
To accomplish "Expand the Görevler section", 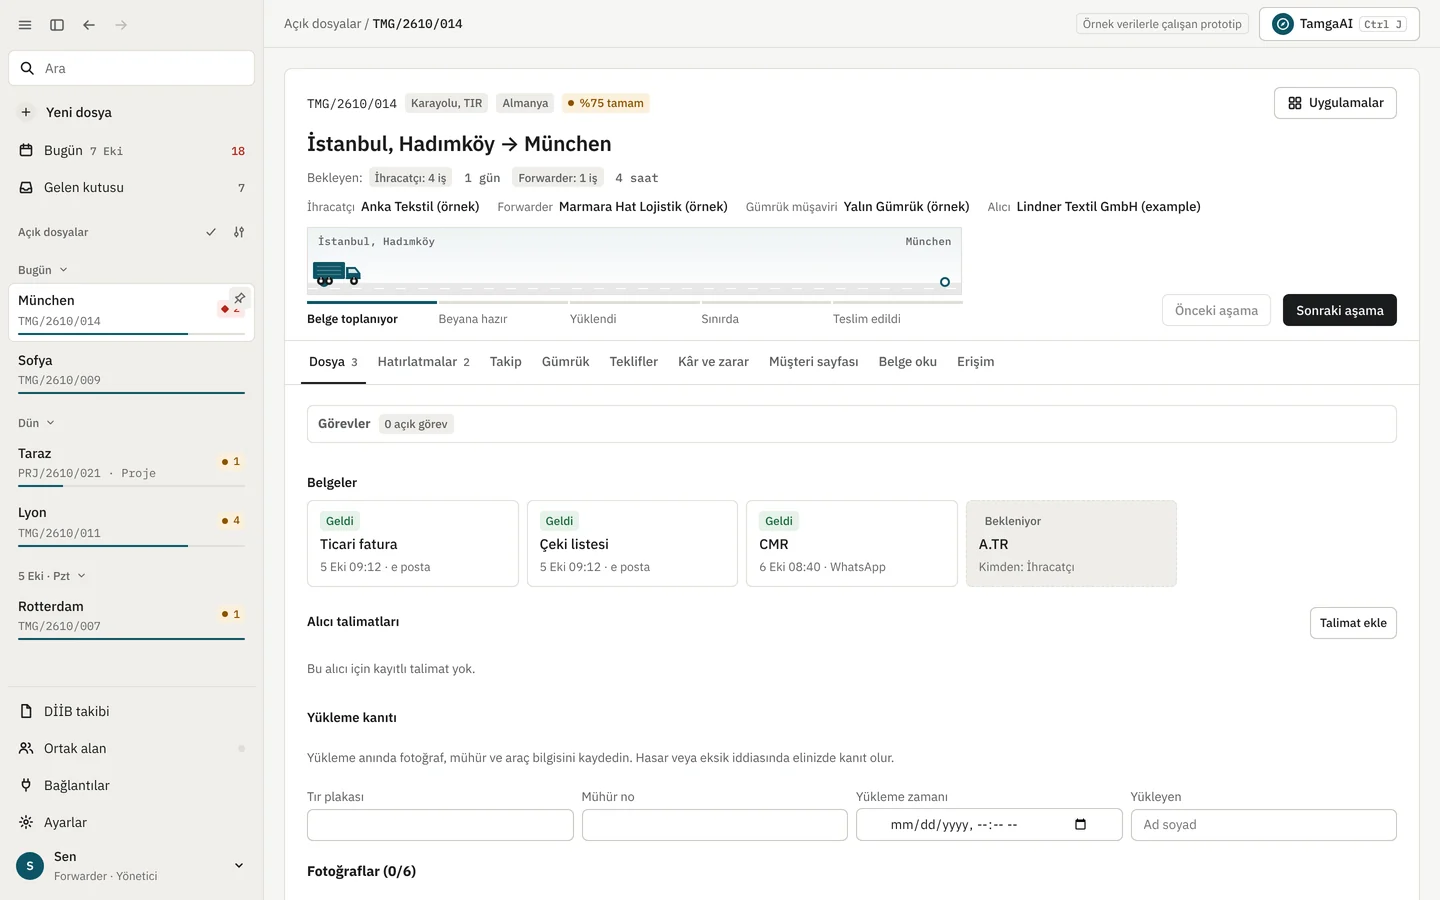I will 852,424.
